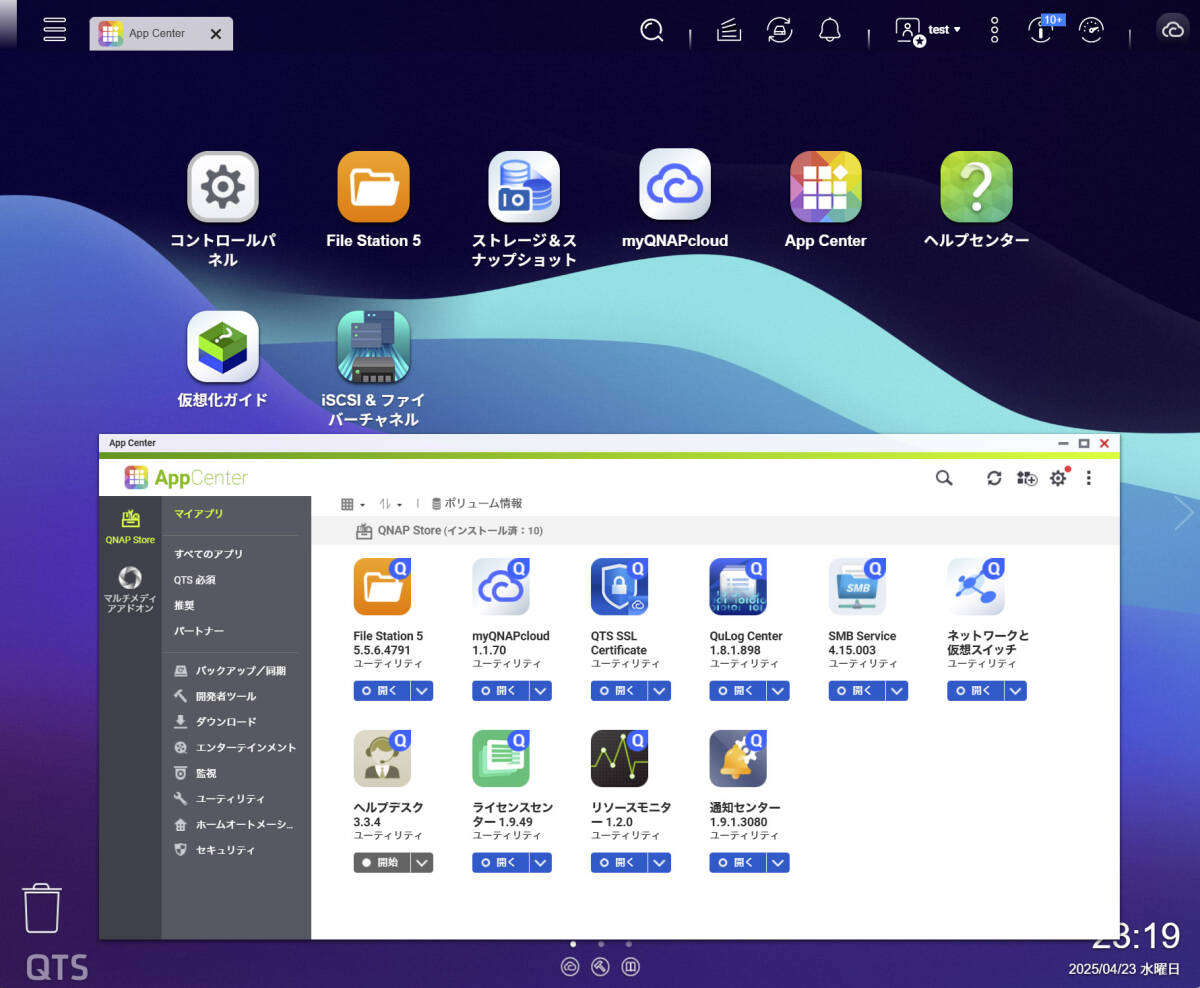1200x988 pixels.
Task: Search apps in App Center
Action: 944,478
